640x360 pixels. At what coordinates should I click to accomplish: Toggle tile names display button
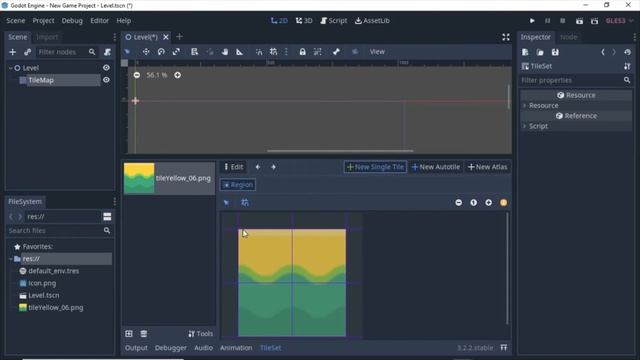tap(504, 202)
